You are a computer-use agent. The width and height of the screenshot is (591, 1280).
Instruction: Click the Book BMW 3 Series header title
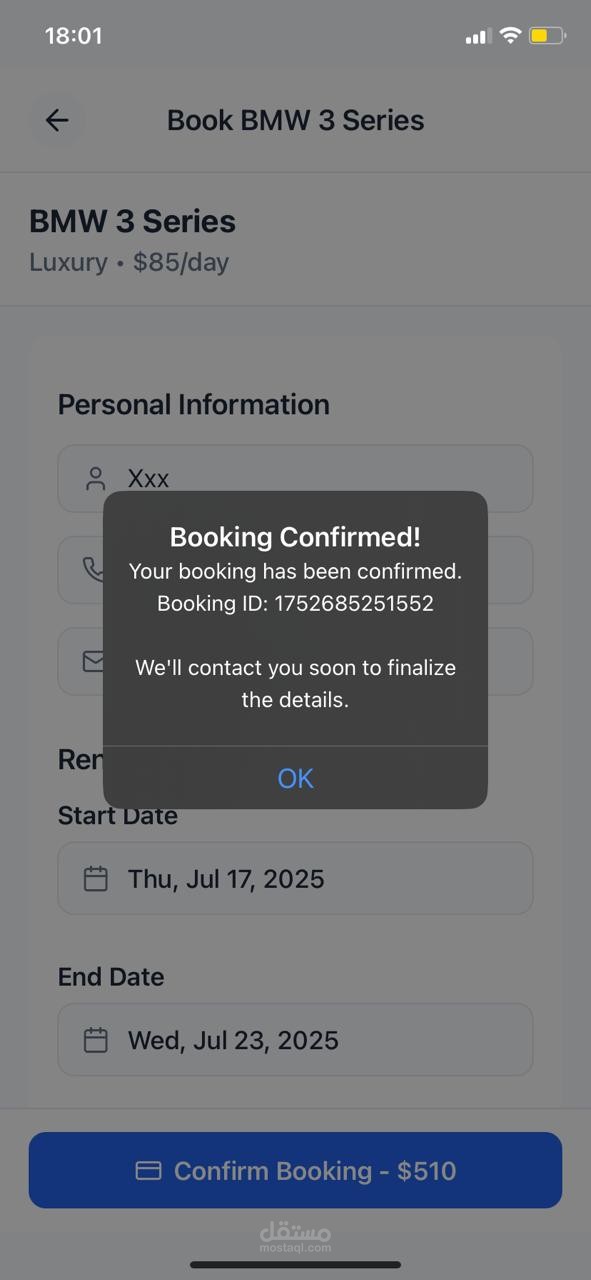[x=295, y=120]
